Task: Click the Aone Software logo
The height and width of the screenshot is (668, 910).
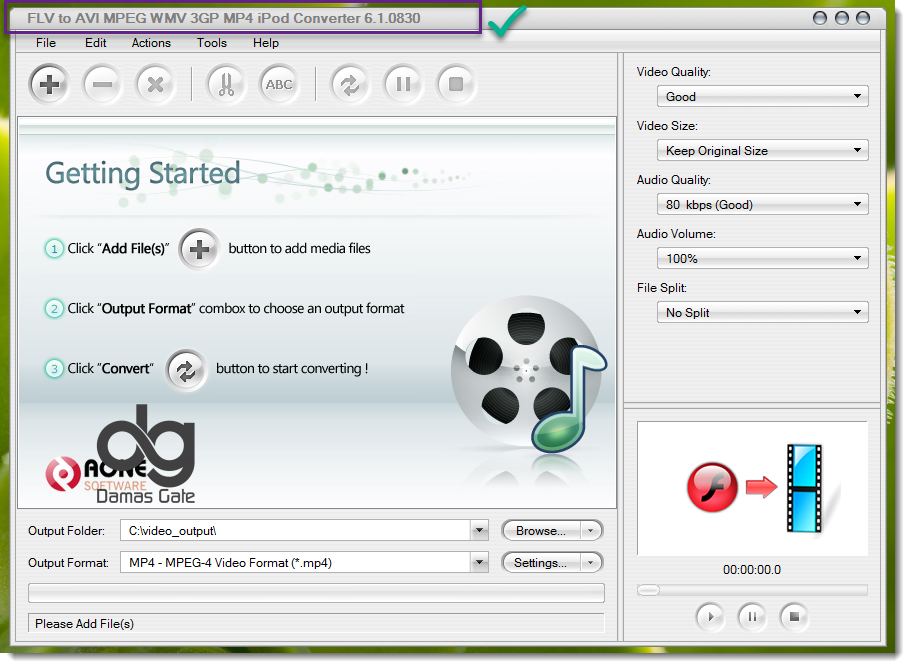Action: [98, 474]
